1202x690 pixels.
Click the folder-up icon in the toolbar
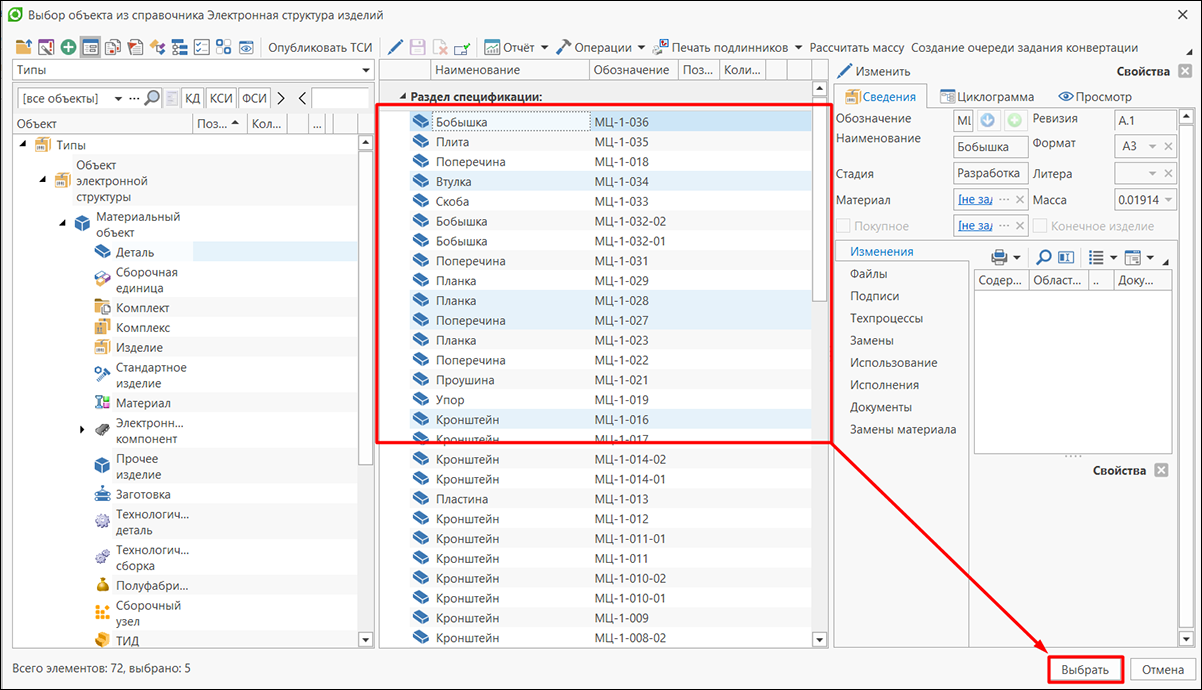tap(24, 47)
